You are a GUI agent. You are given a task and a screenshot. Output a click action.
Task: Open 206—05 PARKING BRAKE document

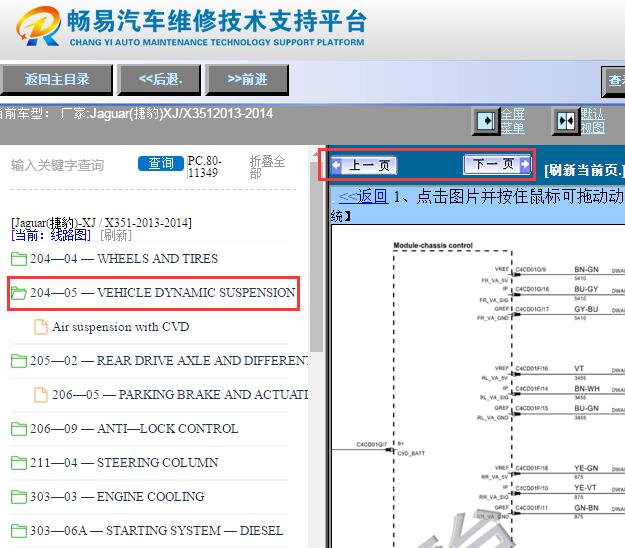(x=180, y=395)
